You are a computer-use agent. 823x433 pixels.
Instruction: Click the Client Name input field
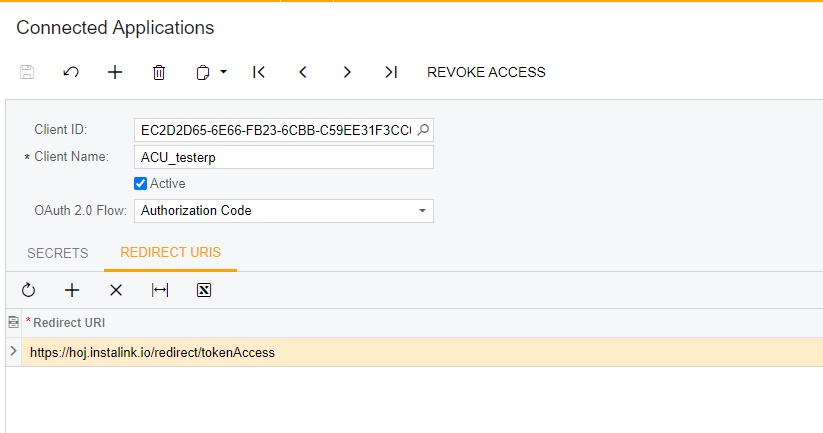pos(284,157)
